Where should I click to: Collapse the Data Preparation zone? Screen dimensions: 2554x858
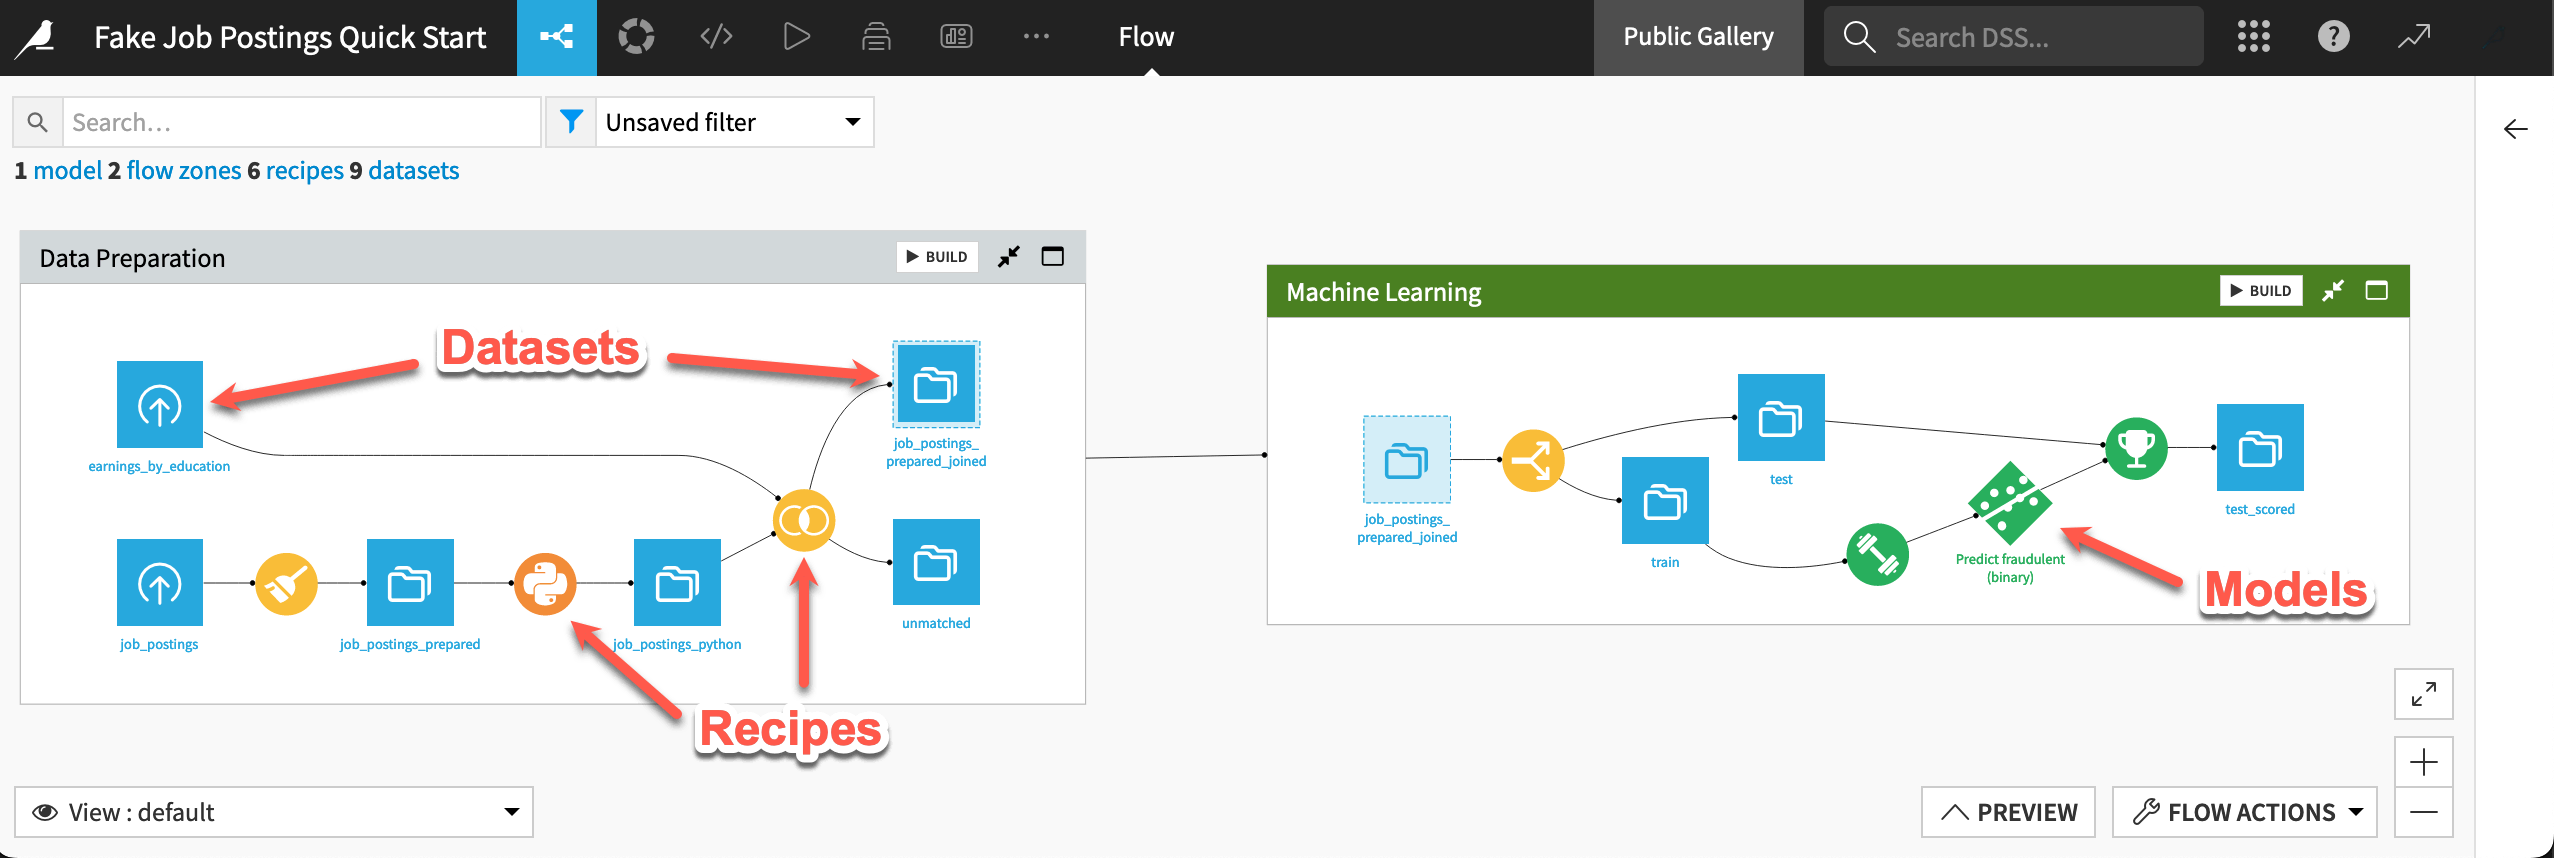(1009, 257)
